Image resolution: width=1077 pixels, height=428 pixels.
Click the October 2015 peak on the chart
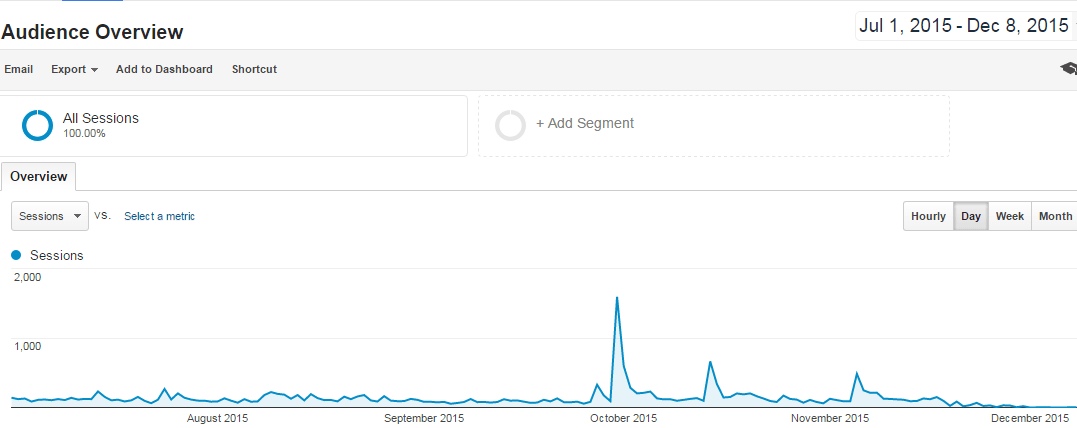[617, 297]
